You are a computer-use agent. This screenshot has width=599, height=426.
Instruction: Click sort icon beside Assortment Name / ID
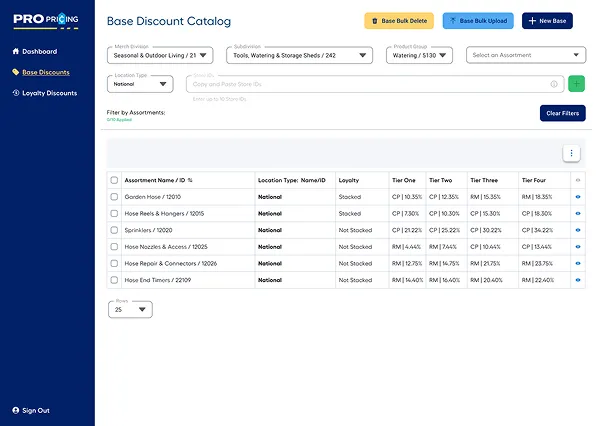[190, 180]
